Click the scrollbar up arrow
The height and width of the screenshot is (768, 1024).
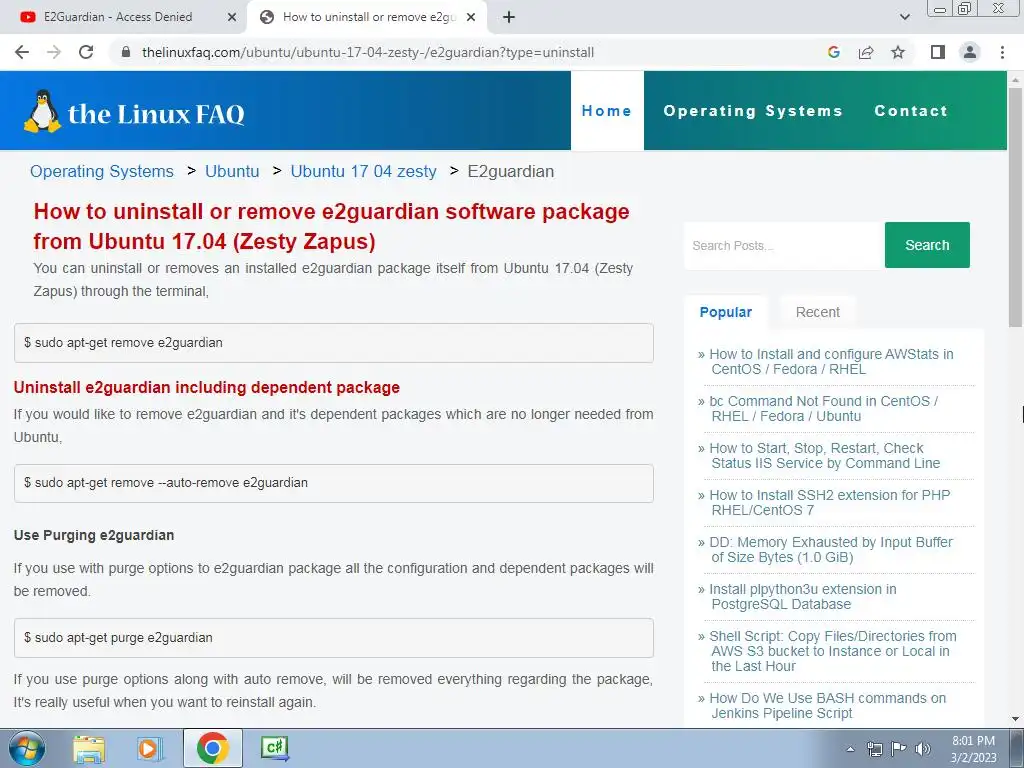pyautogui.click(x=1015, y=80)
